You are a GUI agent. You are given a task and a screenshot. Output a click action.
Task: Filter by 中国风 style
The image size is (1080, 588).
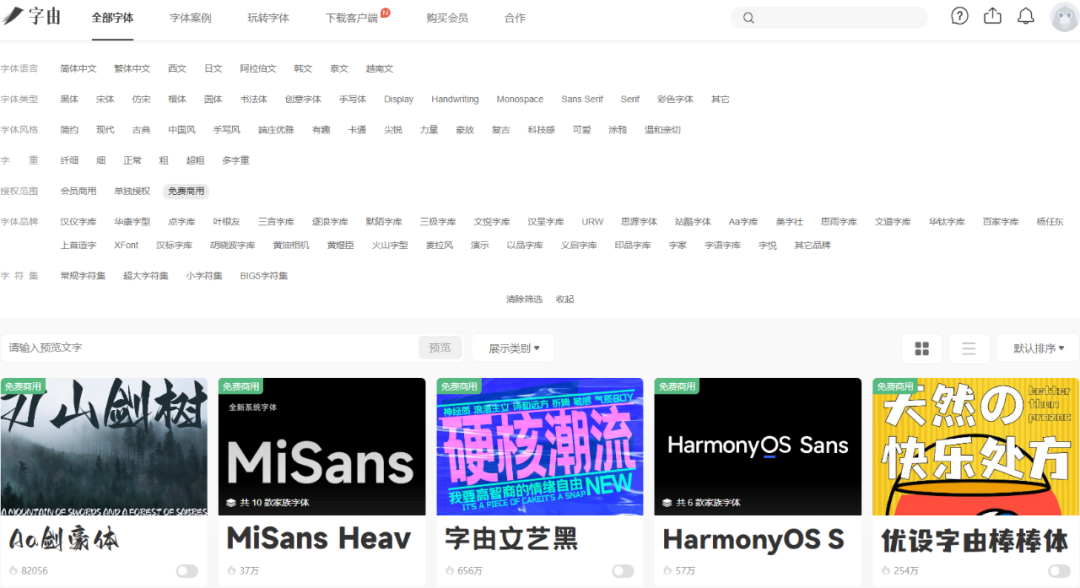tap(181, 129)
